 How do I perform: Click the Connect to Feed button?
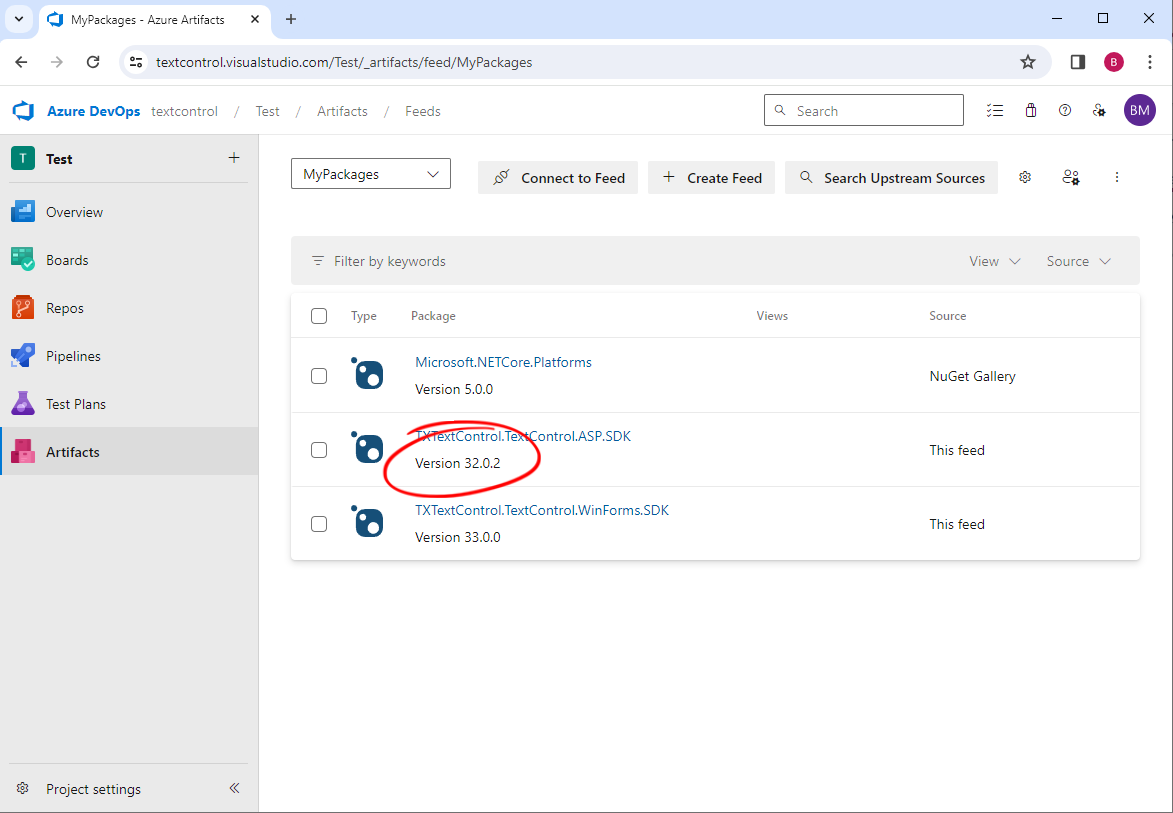tap(557, 177)
